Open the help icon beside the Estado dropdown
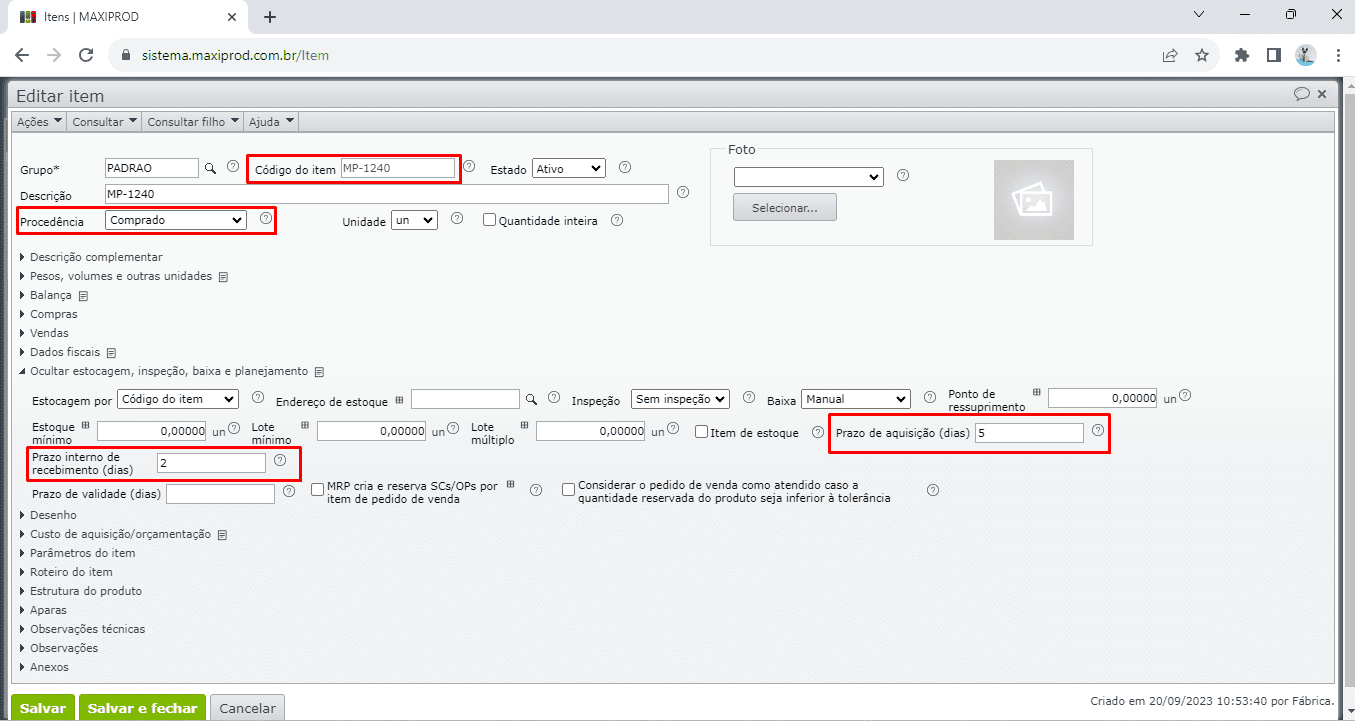The width and height of the screenshot is (1355, 721). tap(625, 167)
